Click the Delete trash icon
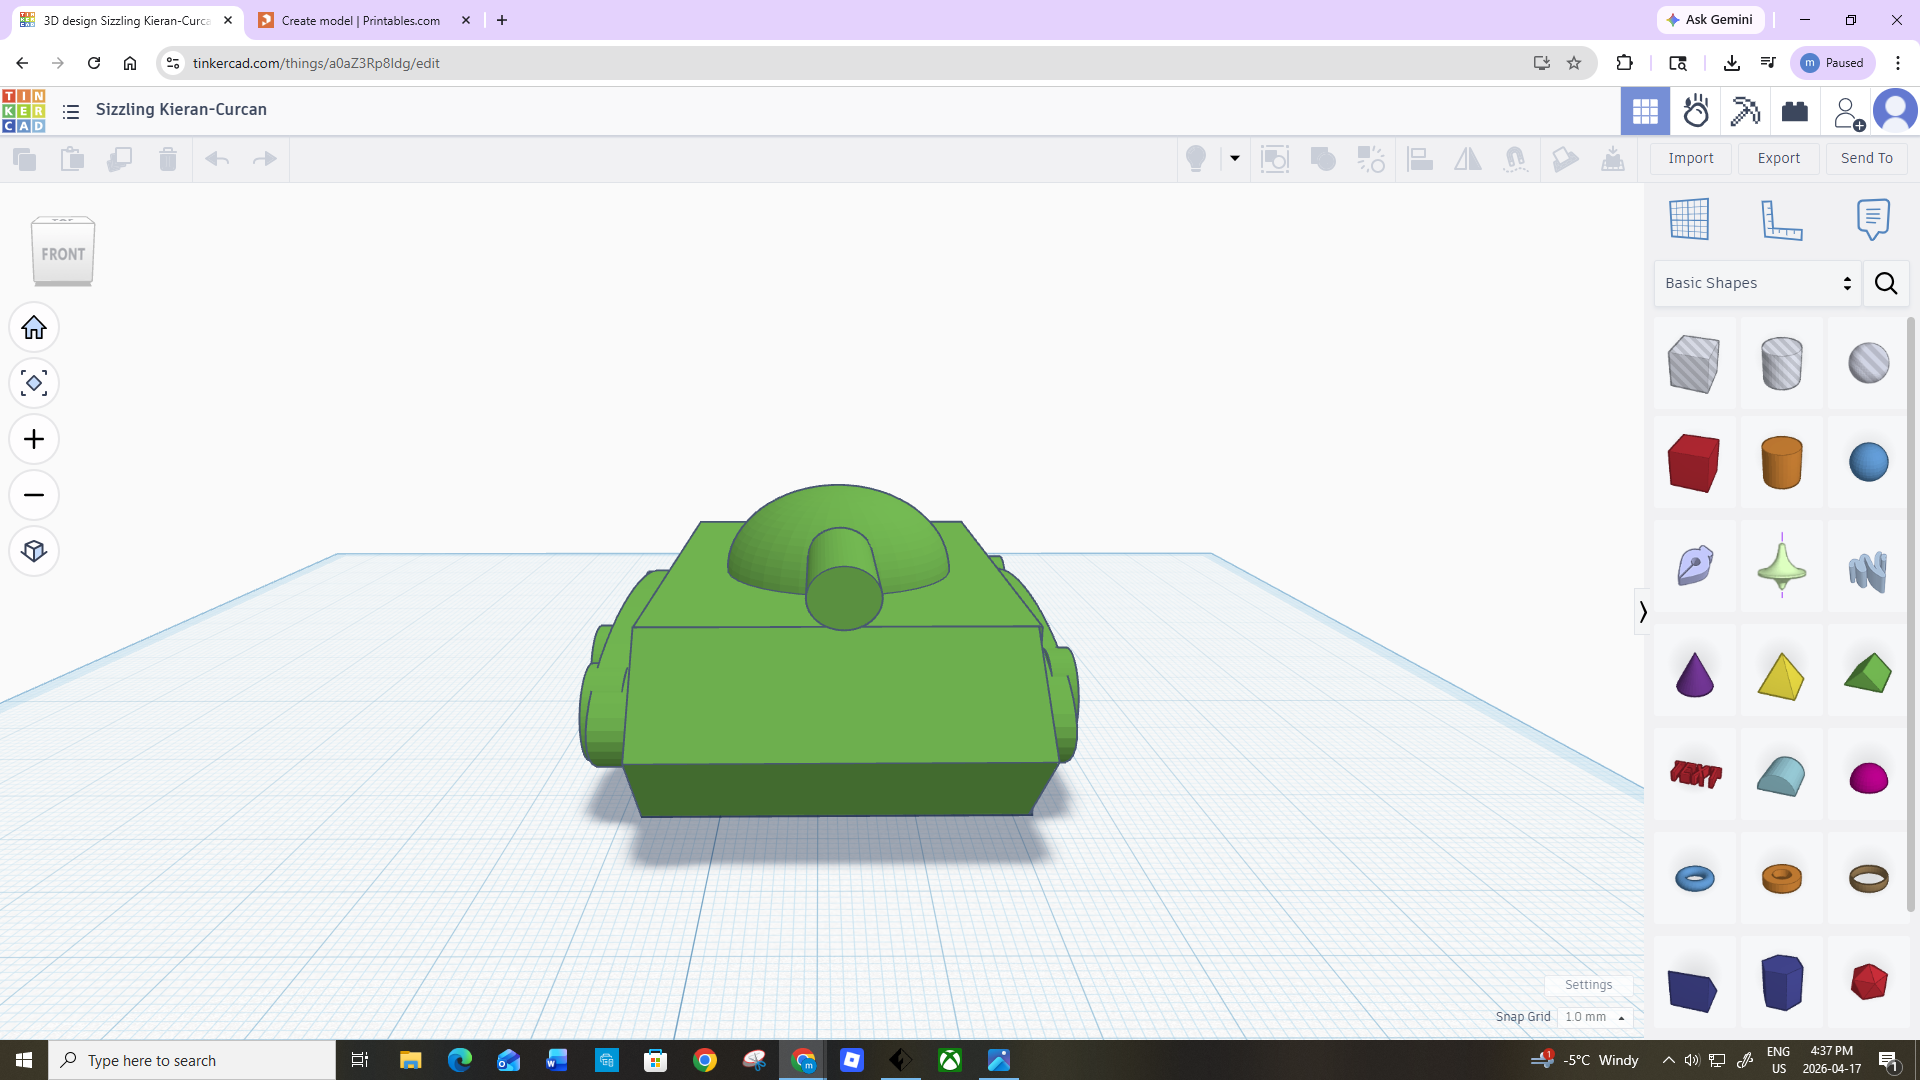Viewport: 1920px width, 1080px height. (x=168, y=159)
